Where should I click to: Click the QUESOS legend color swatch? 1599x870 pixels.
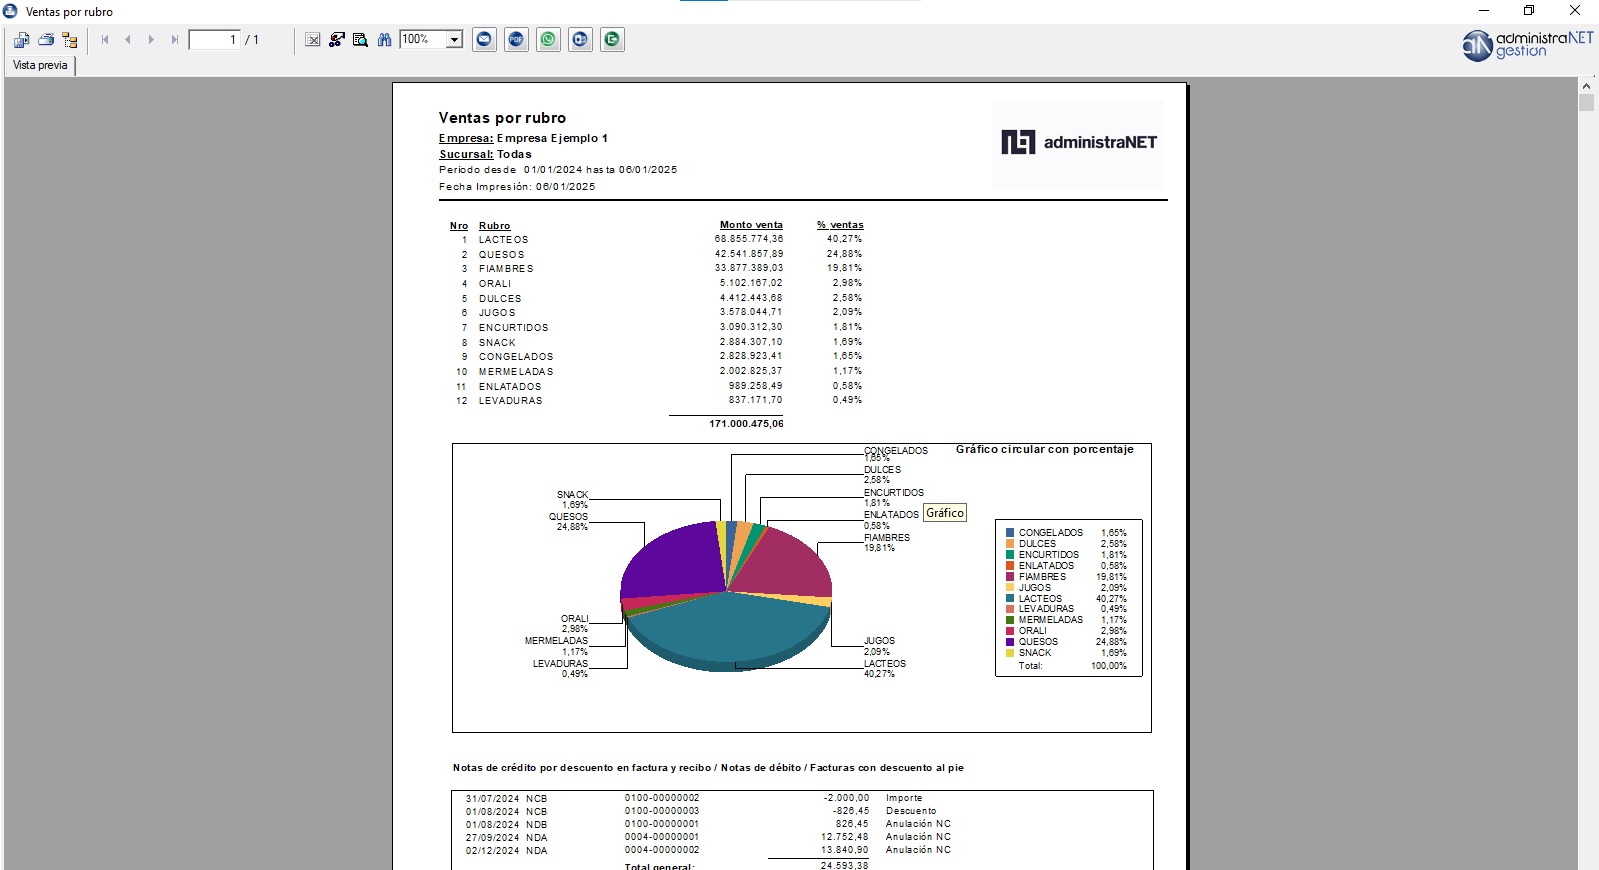click(1010, 642)
